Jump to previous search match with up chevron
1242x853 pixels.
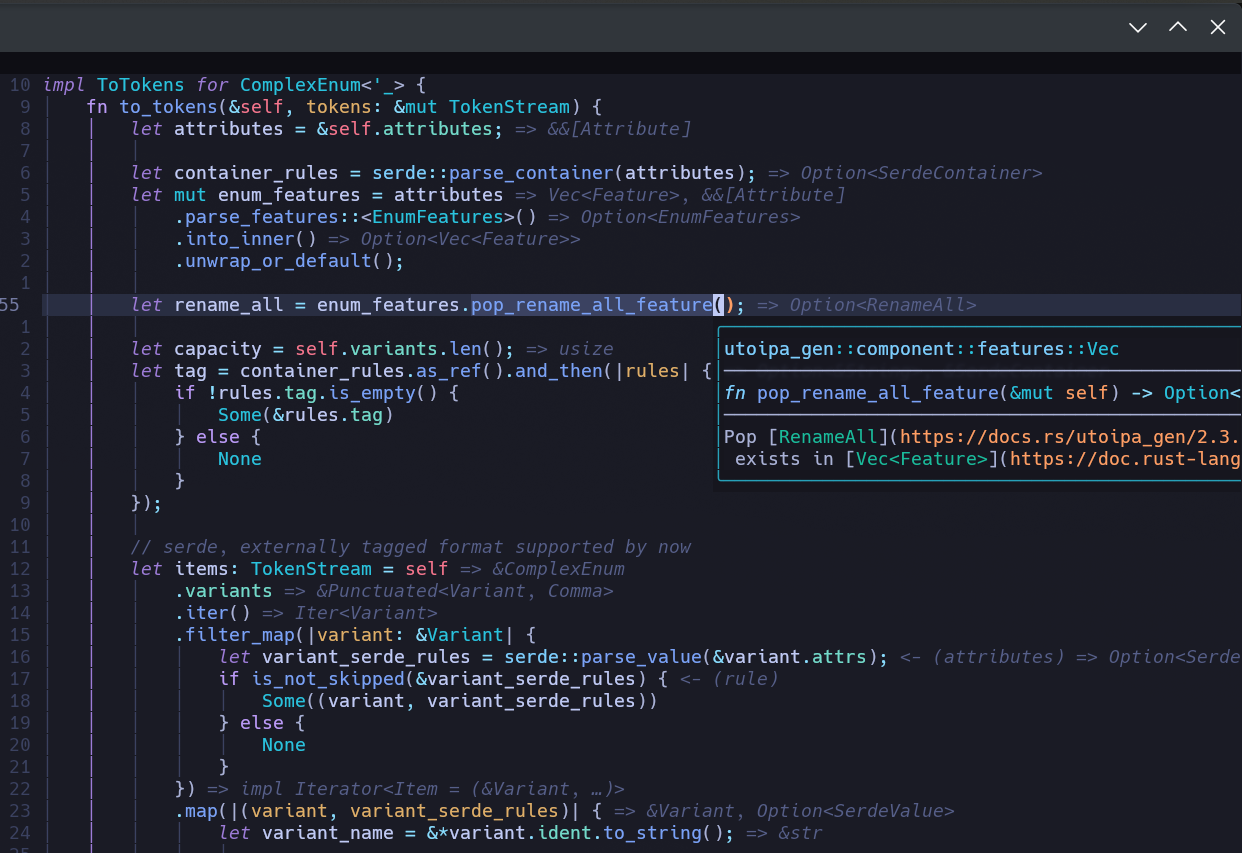tap(1178, 27)
